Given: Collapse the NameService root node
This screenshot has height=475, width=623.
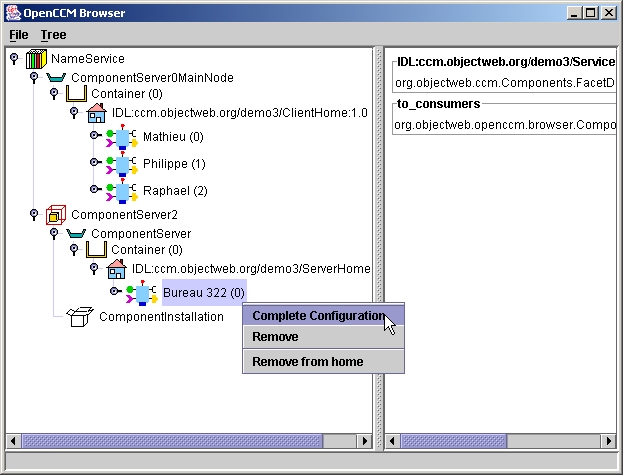Looking at the screenshot, I should (14, 59).
